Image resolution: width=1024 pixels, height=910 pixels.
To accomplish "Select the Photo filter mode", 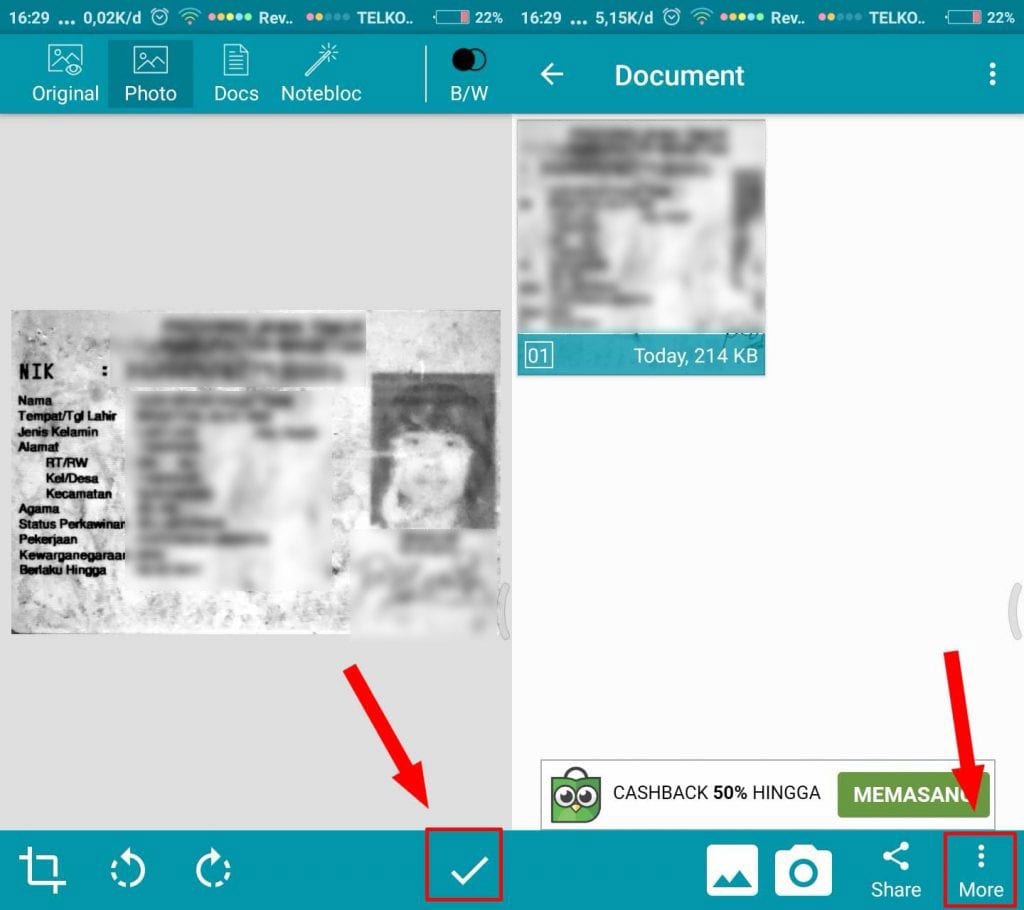I will click(150, 74).
